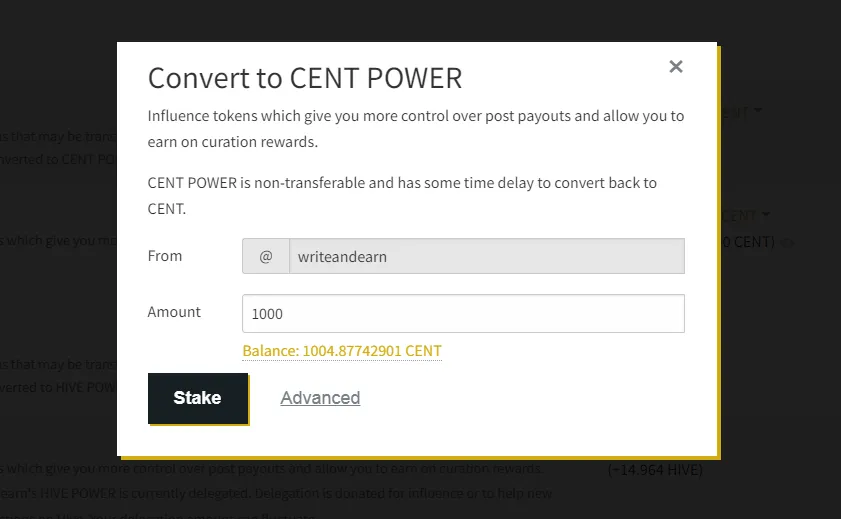Click the Influence tokens description paragraph

416,129
